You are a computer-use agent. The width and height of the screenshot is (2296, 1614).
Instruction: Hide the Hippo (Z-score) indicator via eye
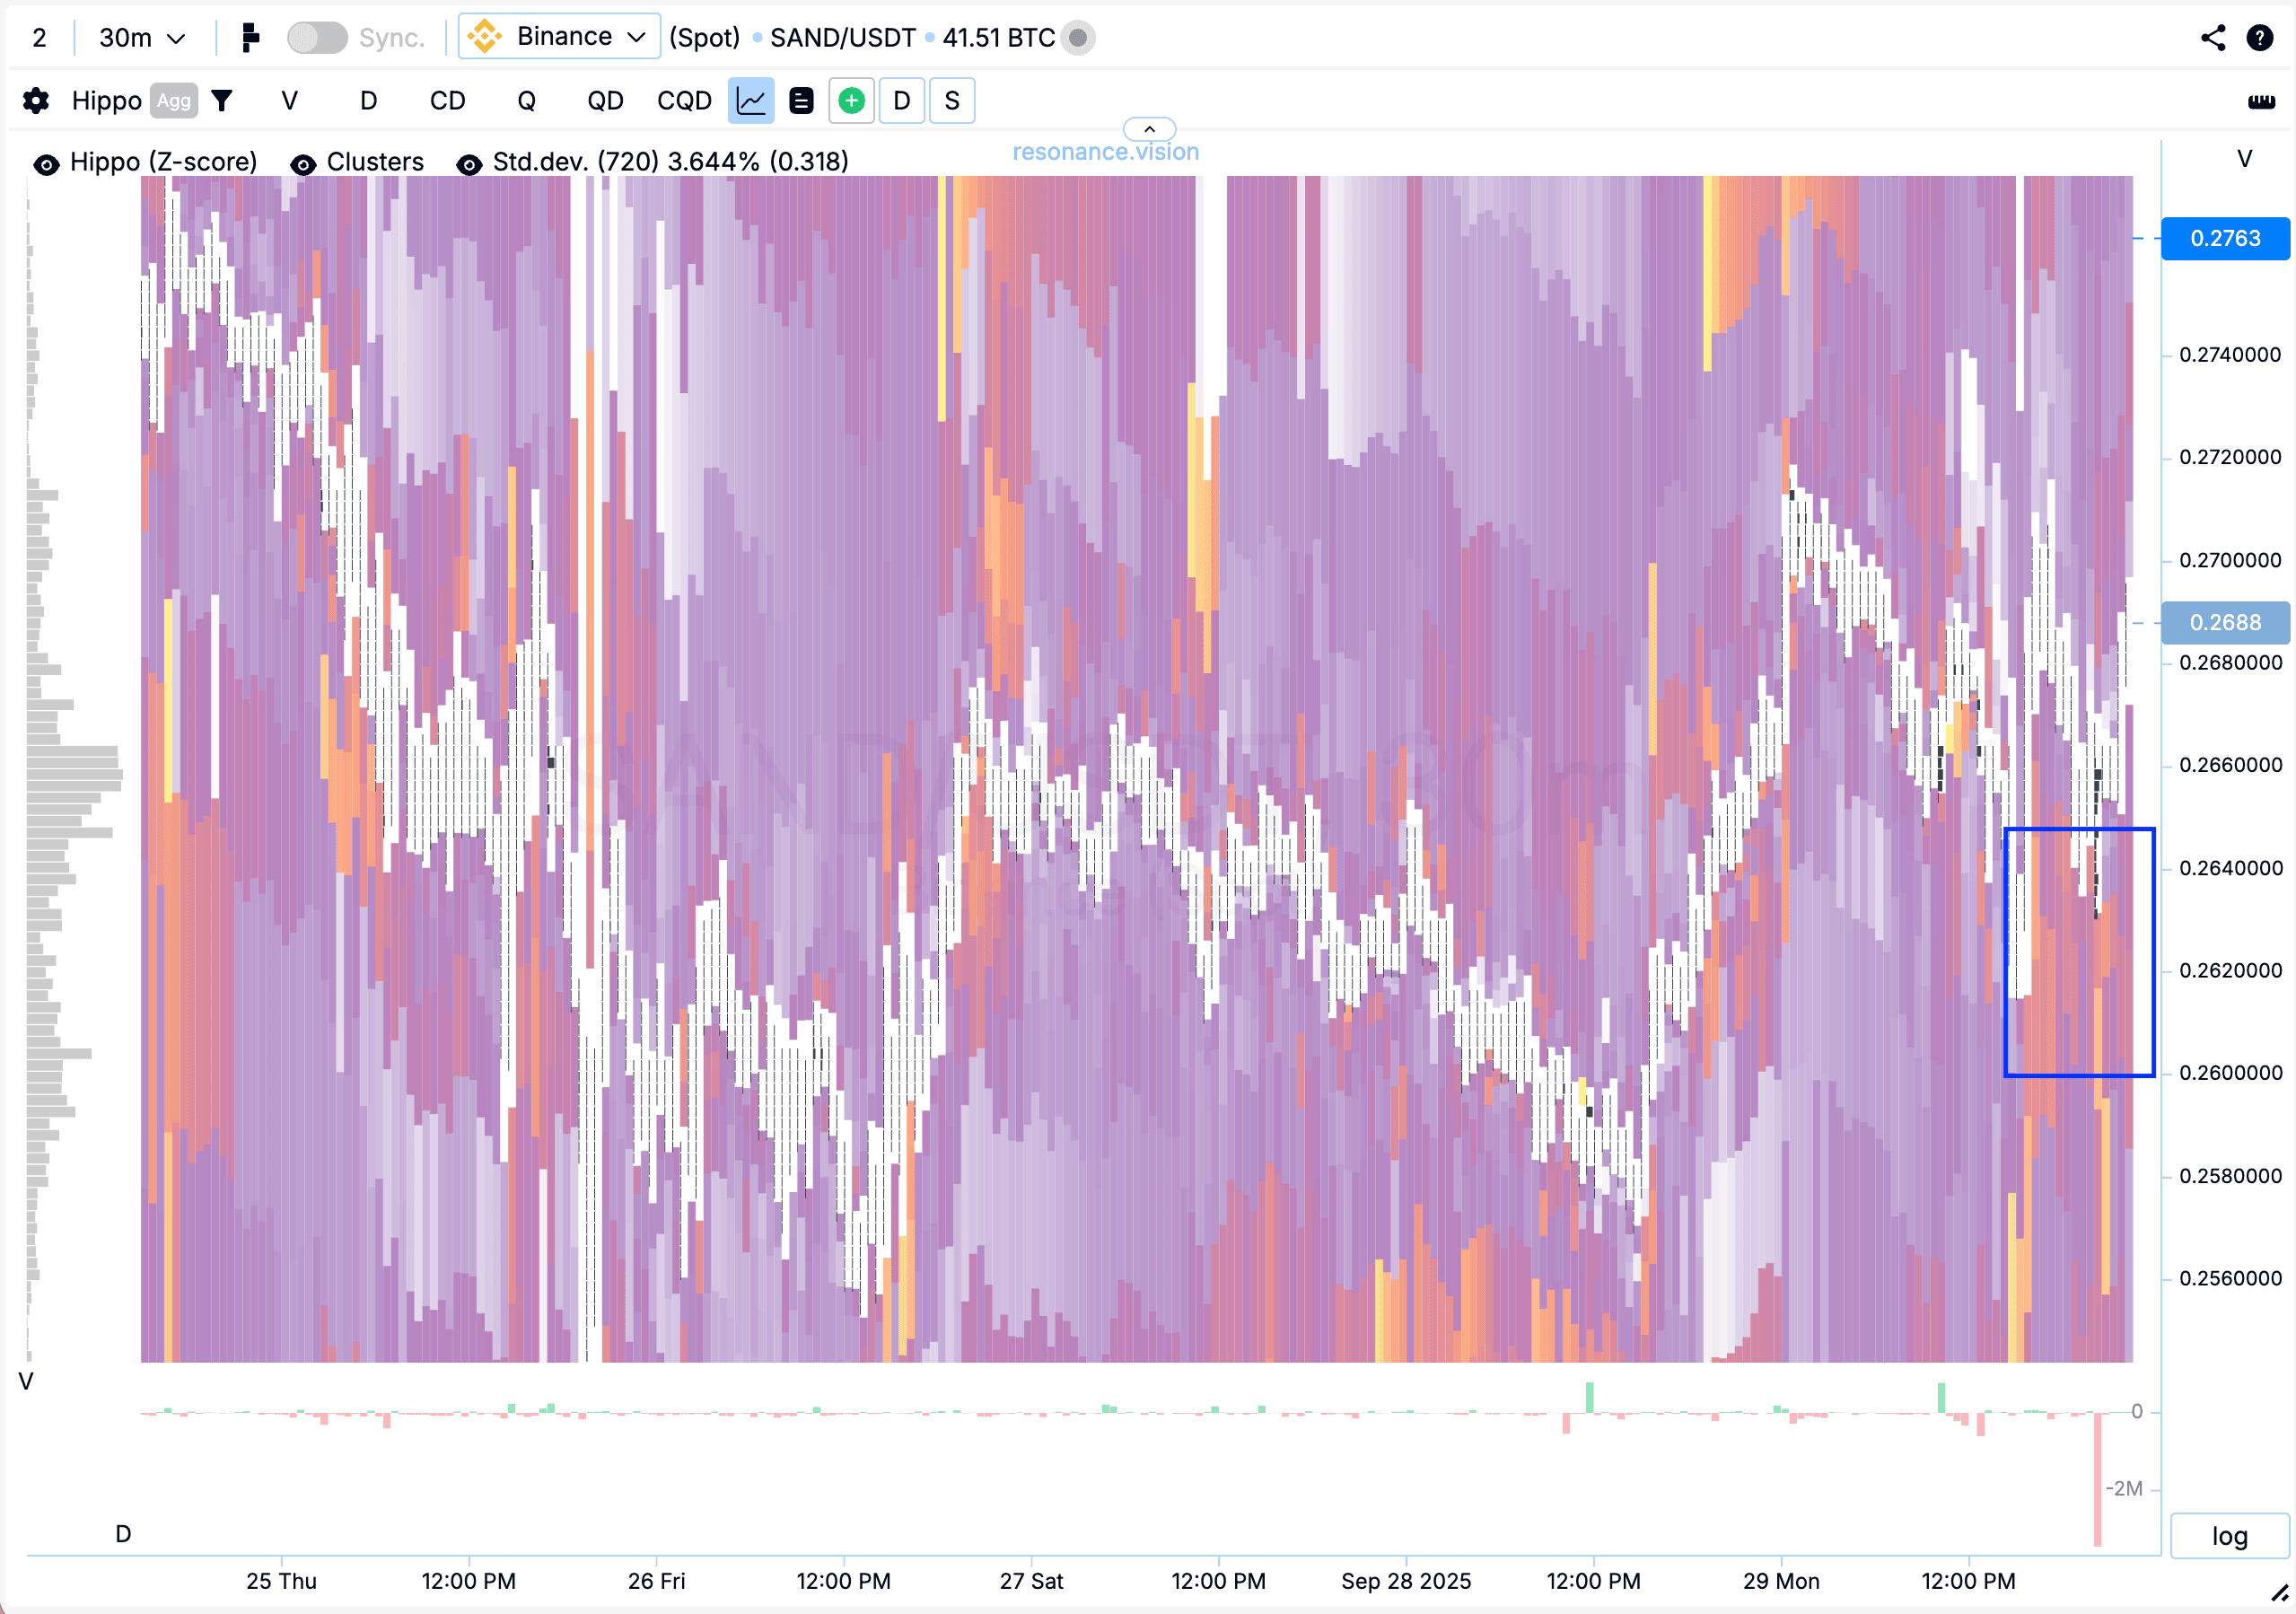[46, 163]
